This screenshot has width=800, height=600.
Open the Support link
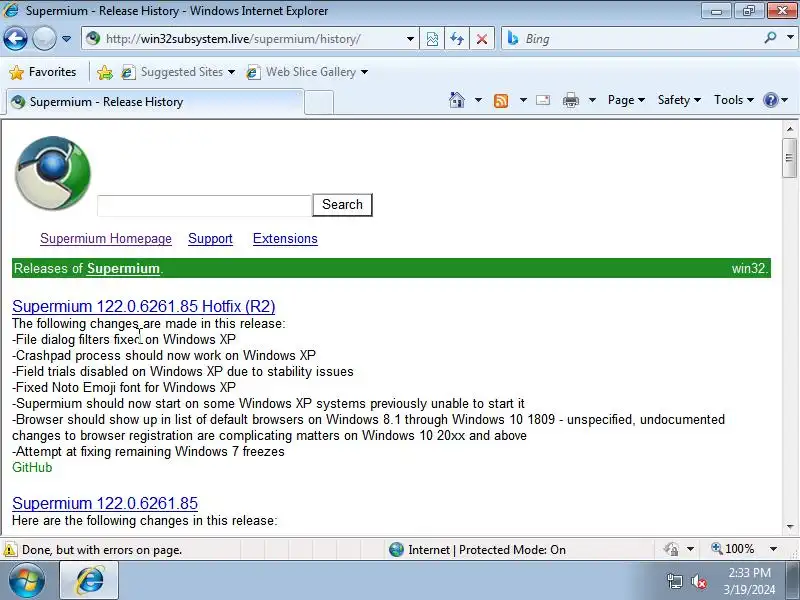(x=210, y=239)
